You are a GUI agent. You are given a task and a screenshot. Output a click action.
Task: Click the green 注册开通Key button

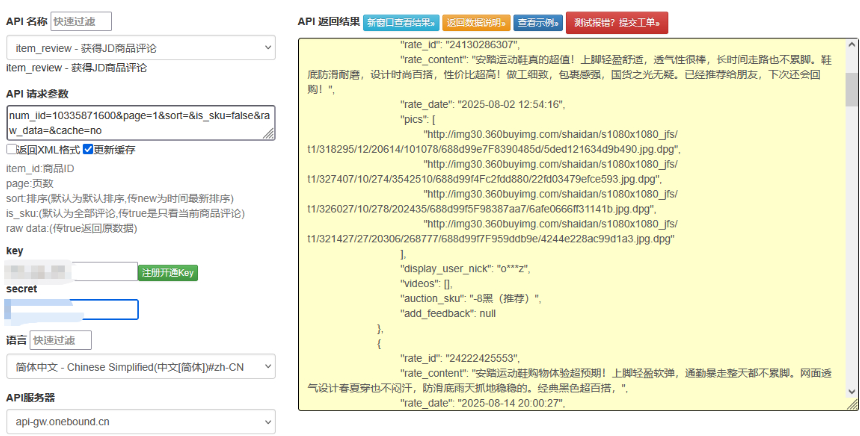168,272
